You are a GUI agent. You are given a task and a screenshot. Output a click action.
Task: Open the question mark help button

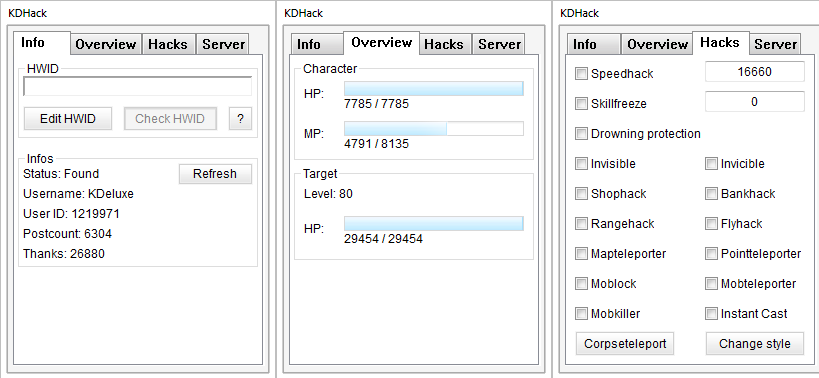[x=240, y=119]
